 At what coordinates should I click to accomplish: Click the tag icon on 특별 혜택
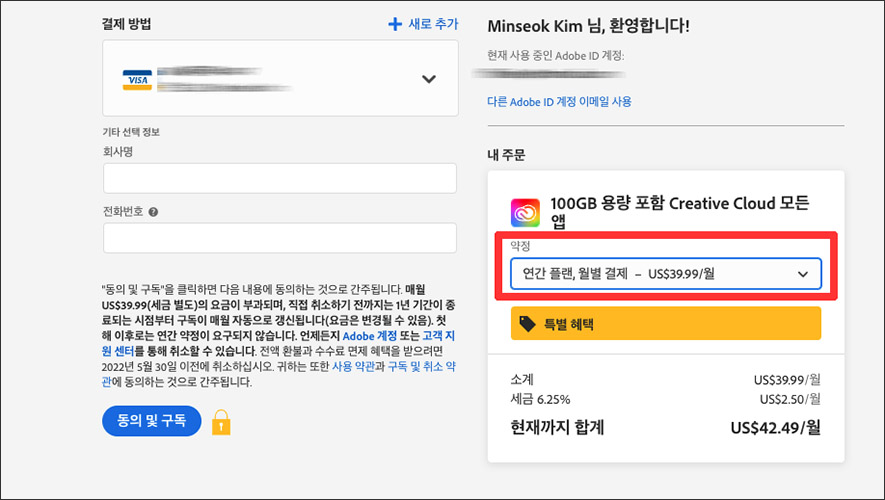(527, 324)
